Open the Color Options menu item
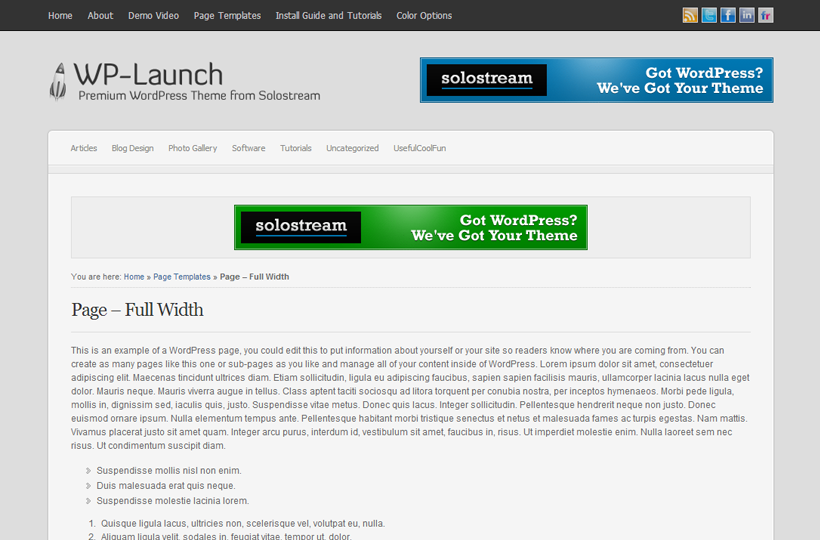 tap(424, 16)
